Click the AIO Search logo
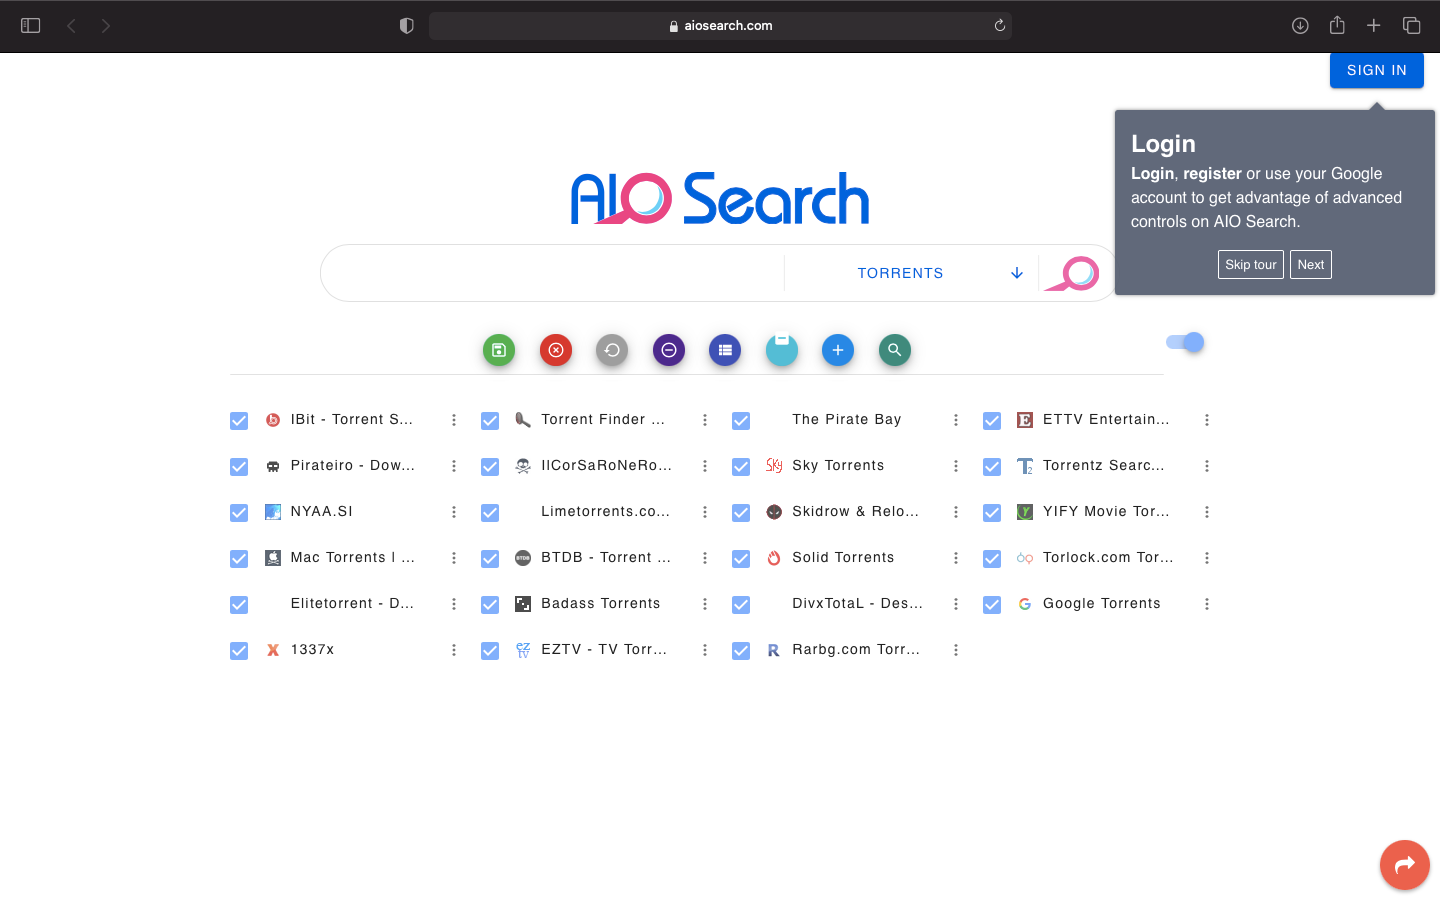 pos(720,198)
